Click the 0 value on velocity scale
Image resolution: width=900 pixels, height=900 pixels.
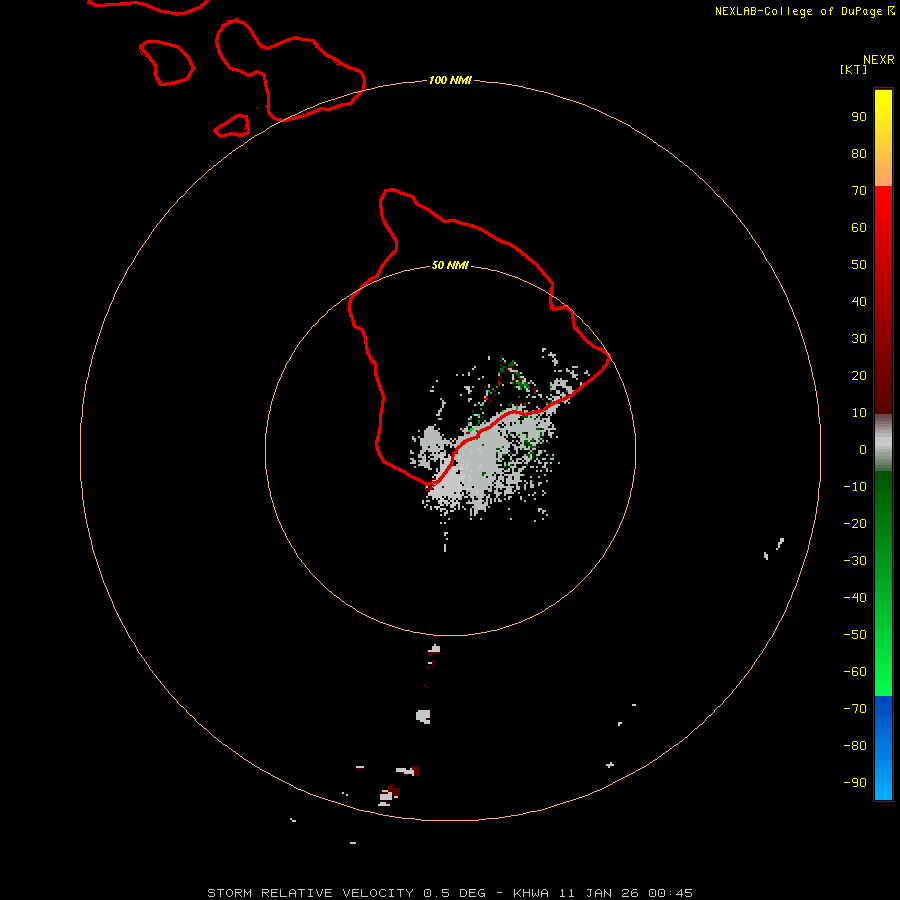(x=863, y=449)
